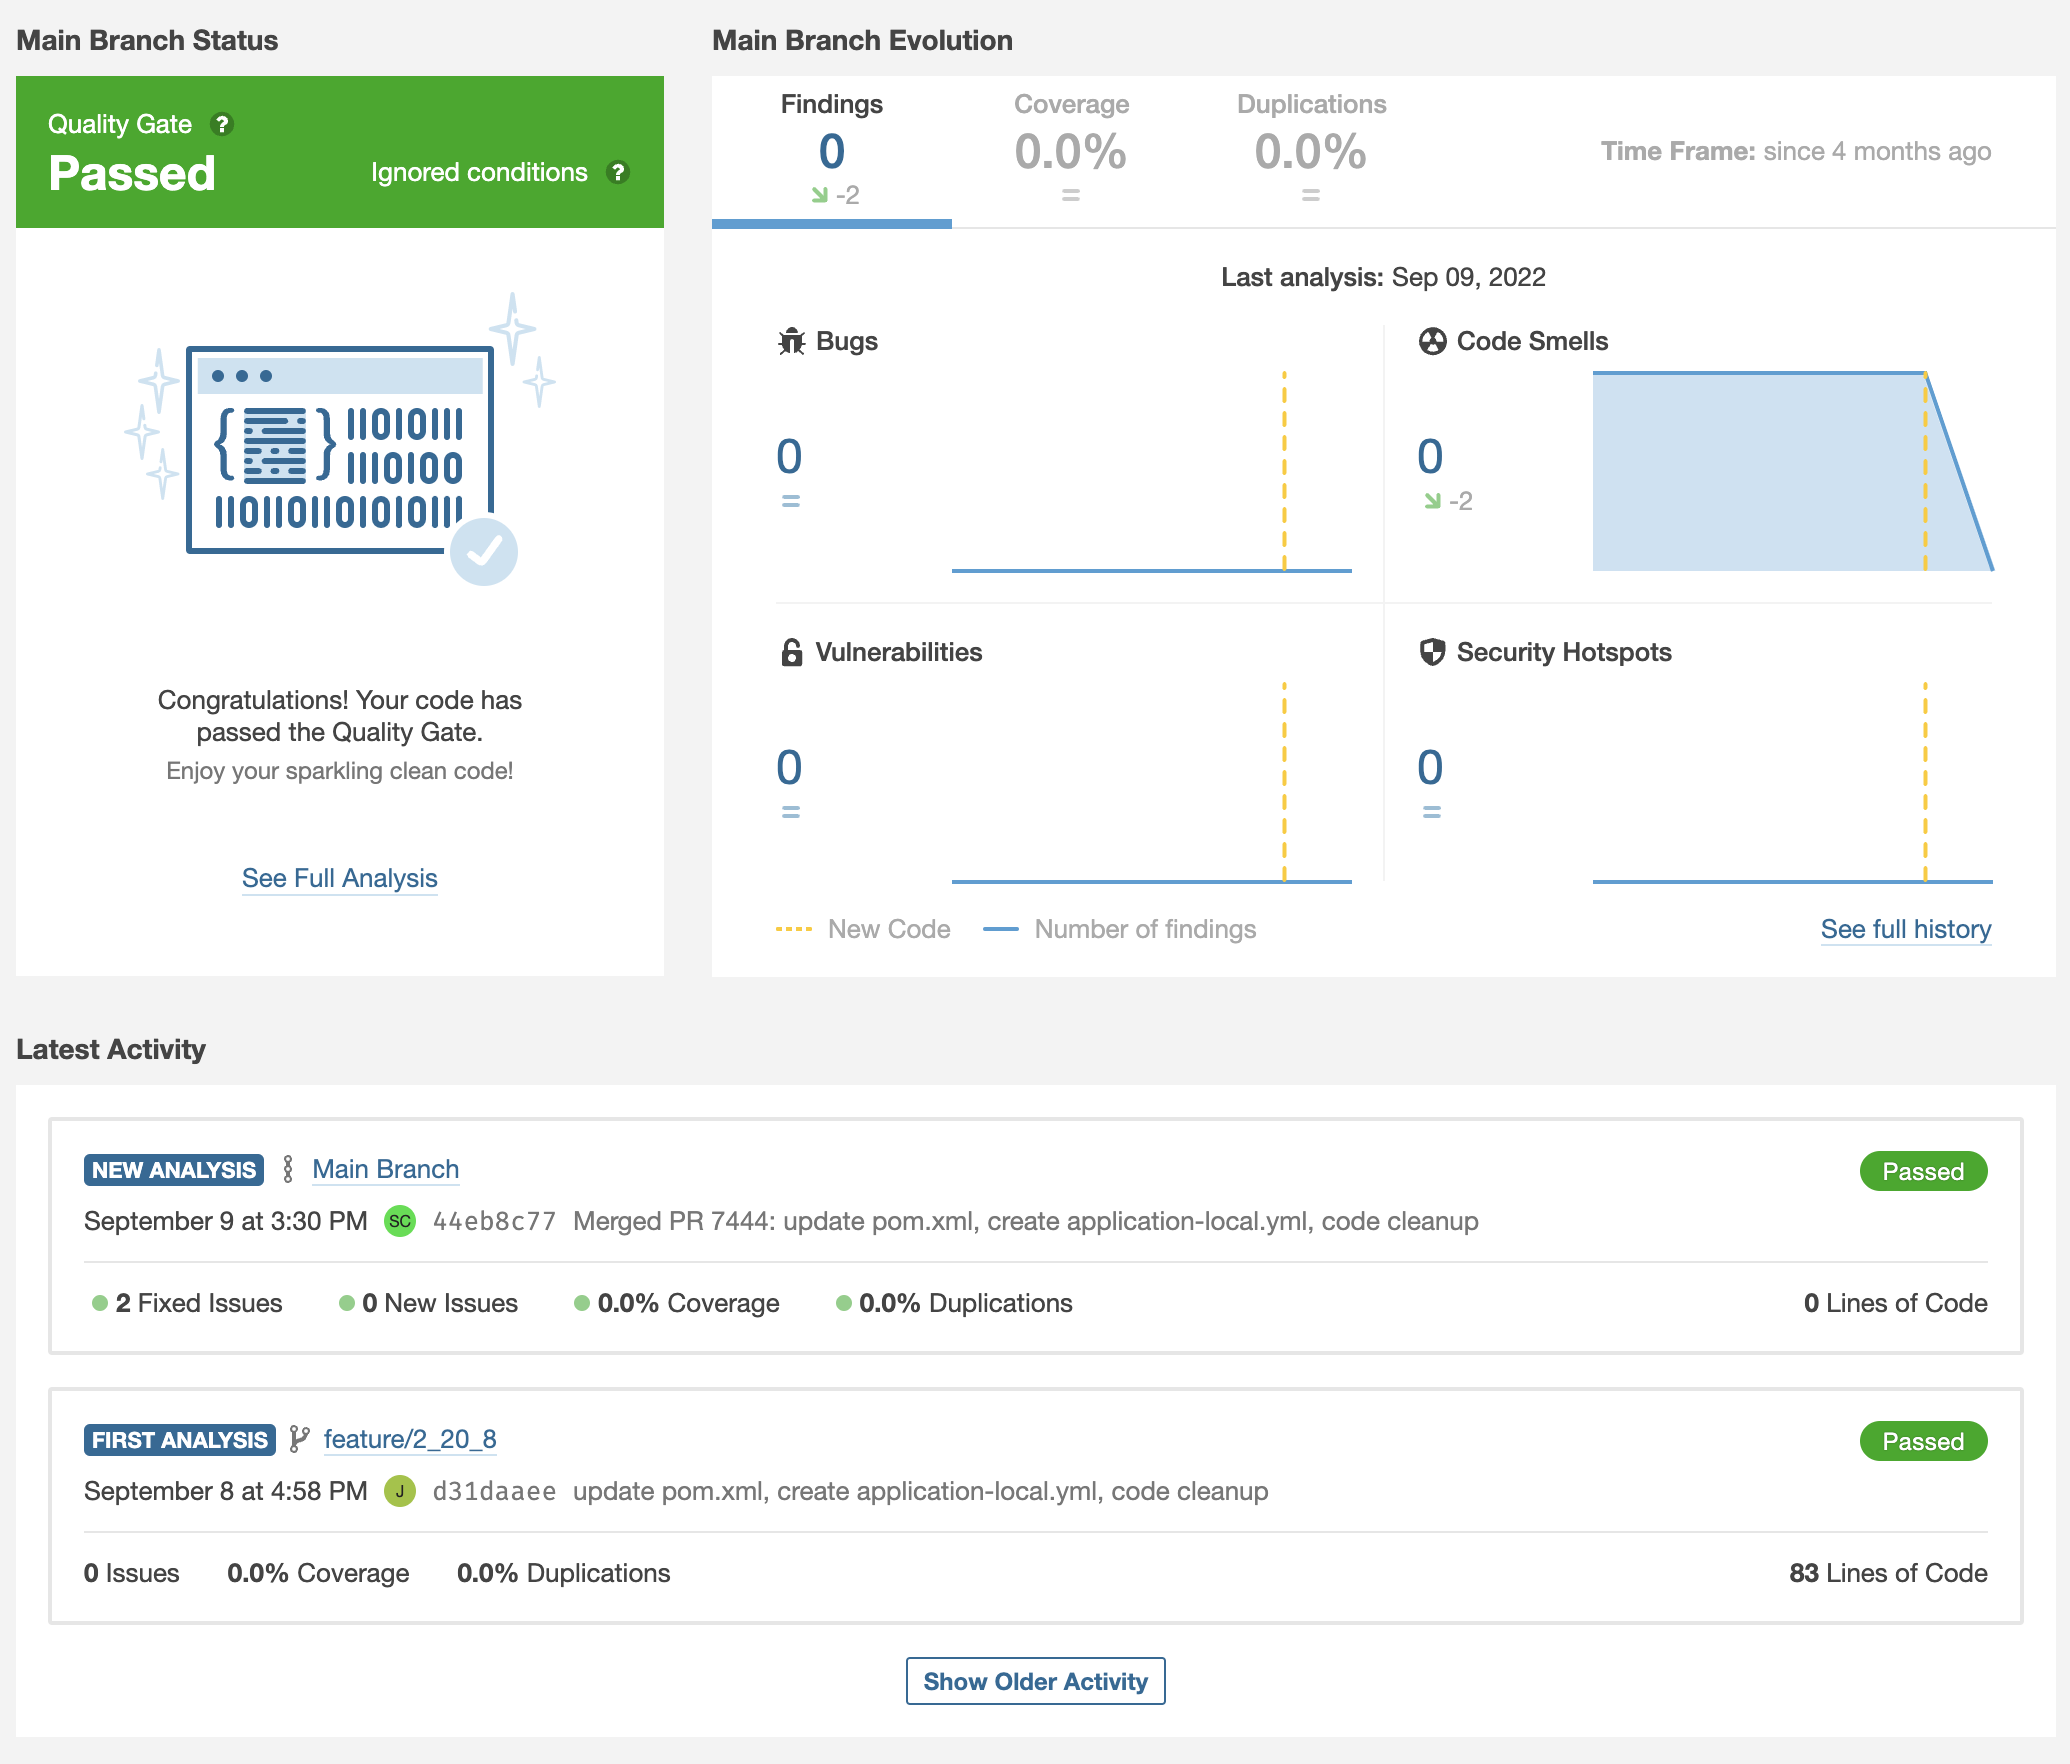
Task: Click the Bugs icon
Action: tap(791, 341)
